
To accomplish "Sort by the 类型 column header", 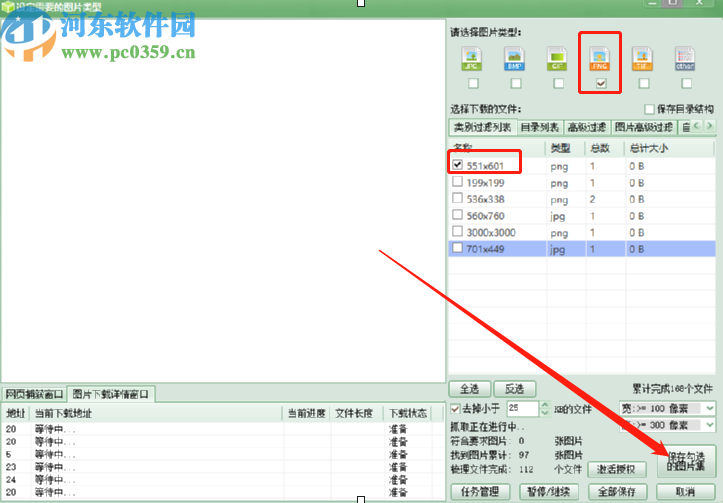I will click(565, 148).
